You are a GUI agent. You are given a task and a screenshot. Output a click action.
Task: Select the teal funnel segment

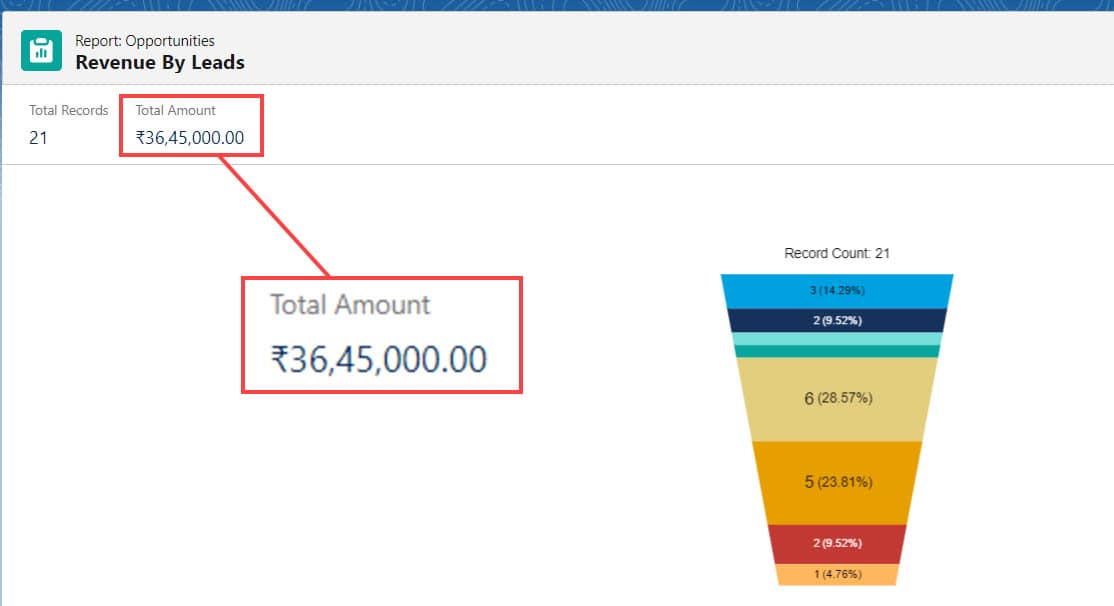[837, 351]
